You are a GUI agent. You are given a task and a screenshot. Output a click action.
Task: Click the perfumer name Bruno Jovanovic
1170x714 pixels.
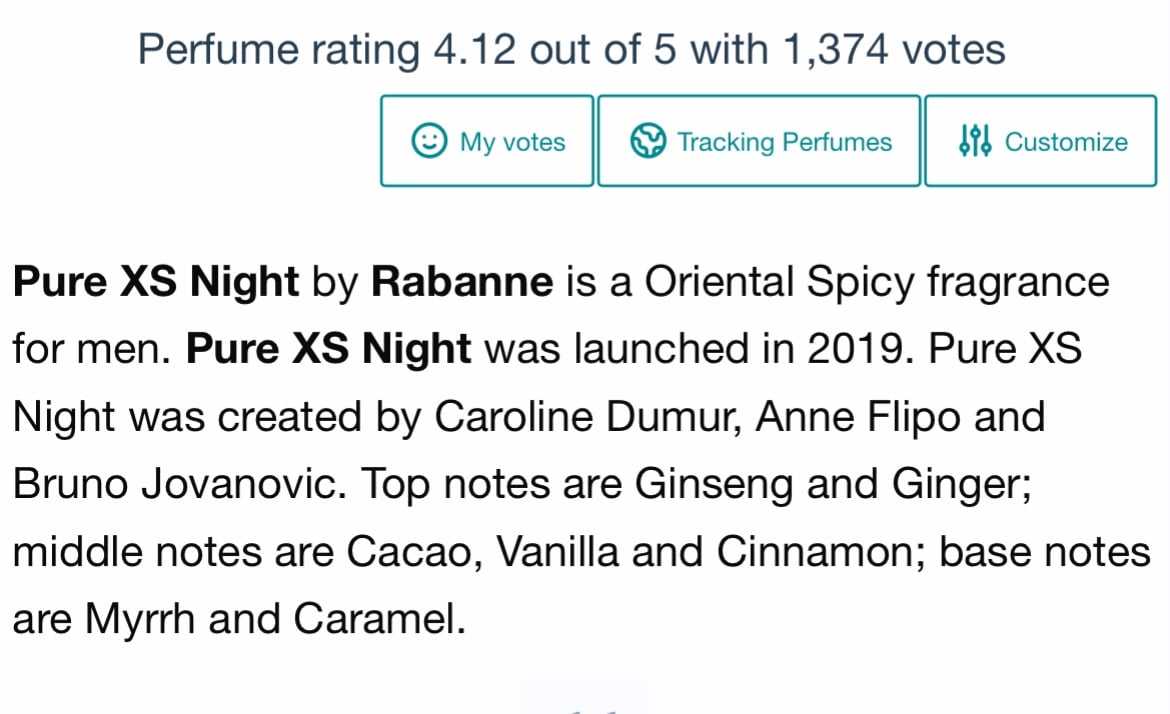click(x=179, y=484)
